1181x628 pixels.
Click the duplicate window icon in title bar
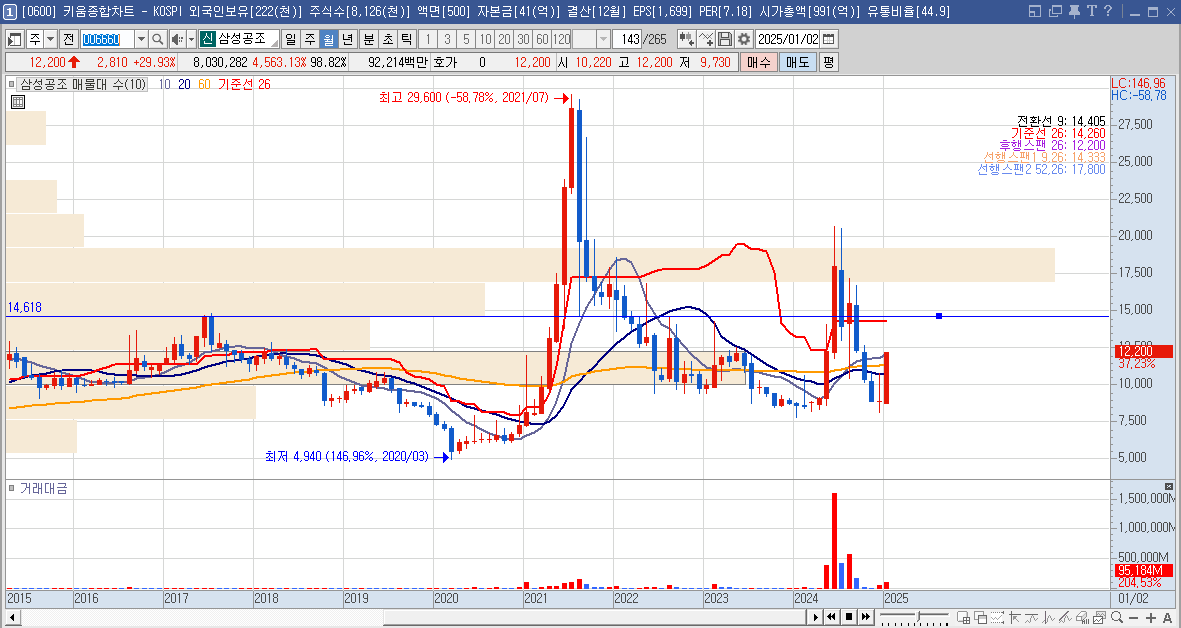click(1055, 11)
